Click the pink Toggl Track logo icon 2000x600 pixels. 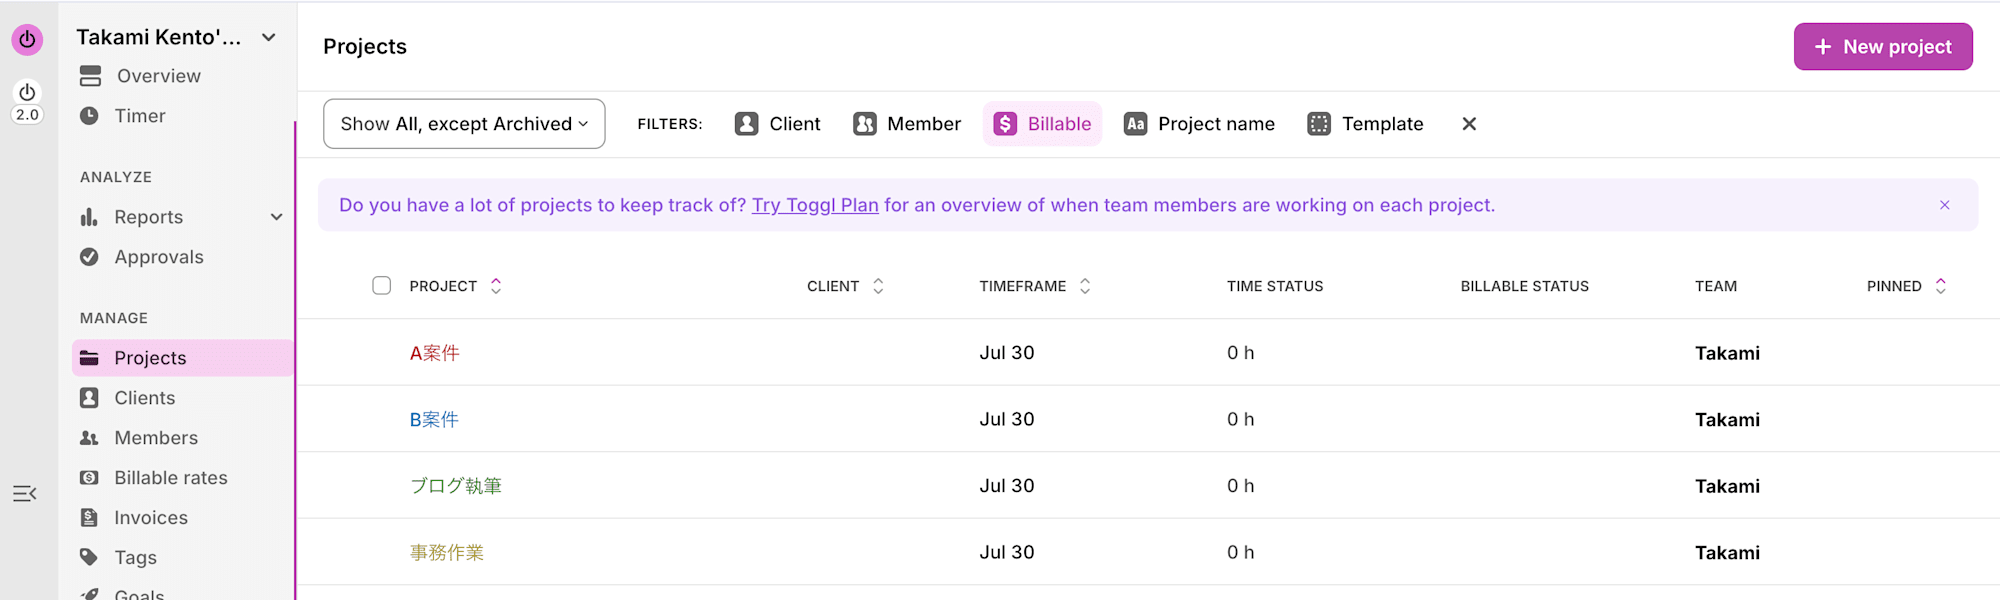(x=27, y=39)
